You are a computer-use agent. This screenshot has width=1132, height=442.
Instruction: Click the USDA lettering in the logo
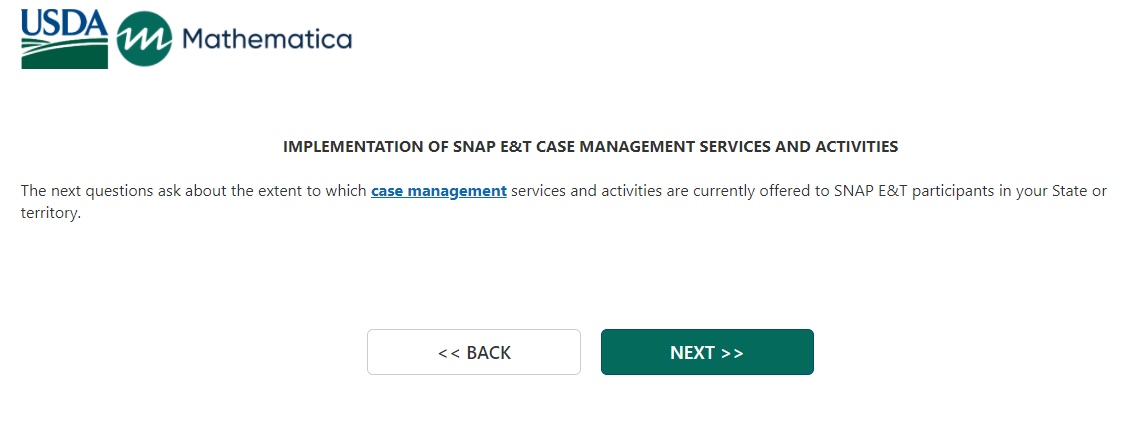64,24
